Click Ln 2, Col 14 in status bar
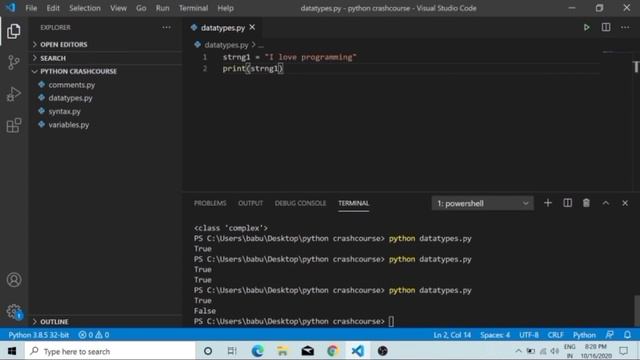 (452, 335)
